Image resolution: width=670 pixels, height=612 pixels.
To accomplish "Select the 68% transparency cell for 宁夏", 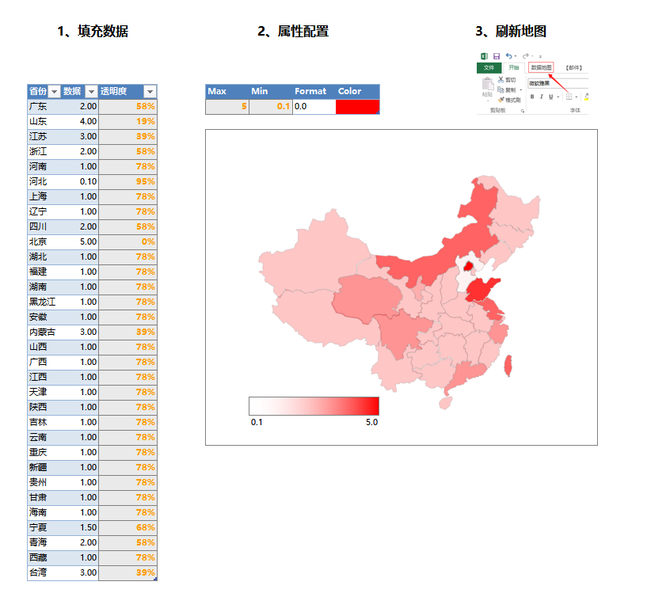I will coord(128,527).
